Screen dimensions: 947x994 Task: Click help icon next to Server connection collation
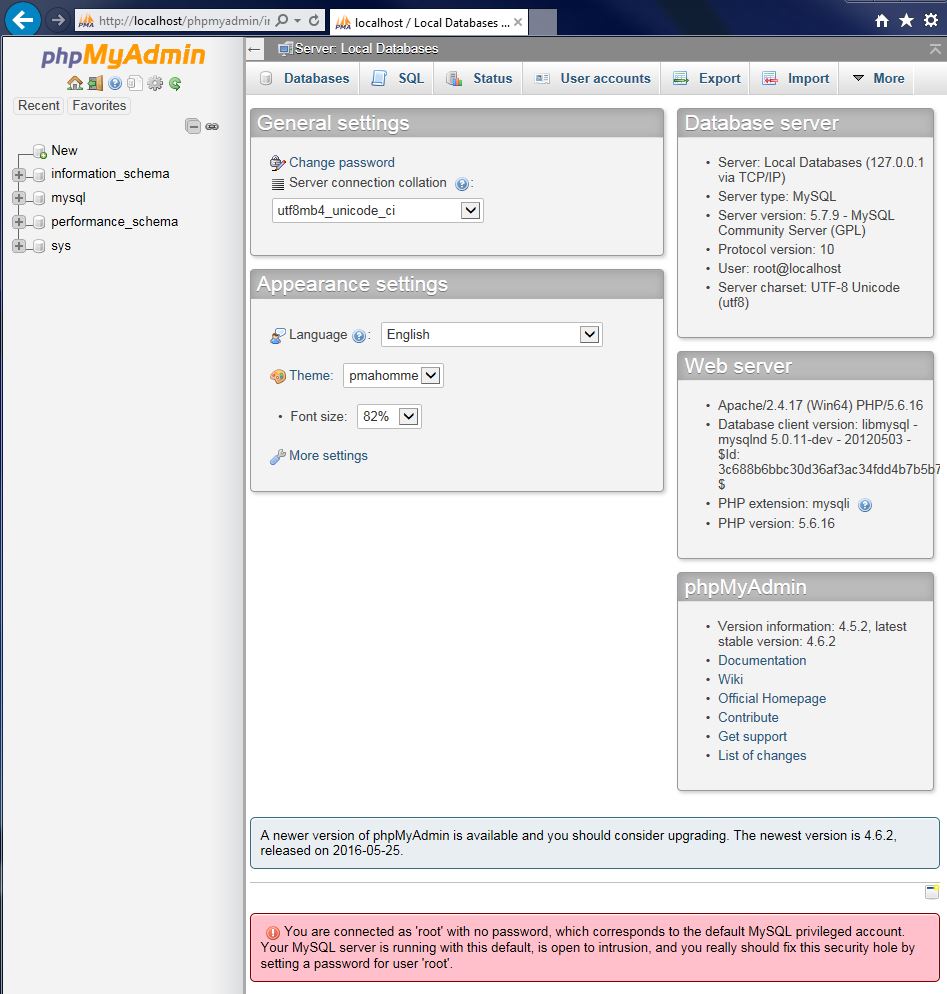point(462,184)
